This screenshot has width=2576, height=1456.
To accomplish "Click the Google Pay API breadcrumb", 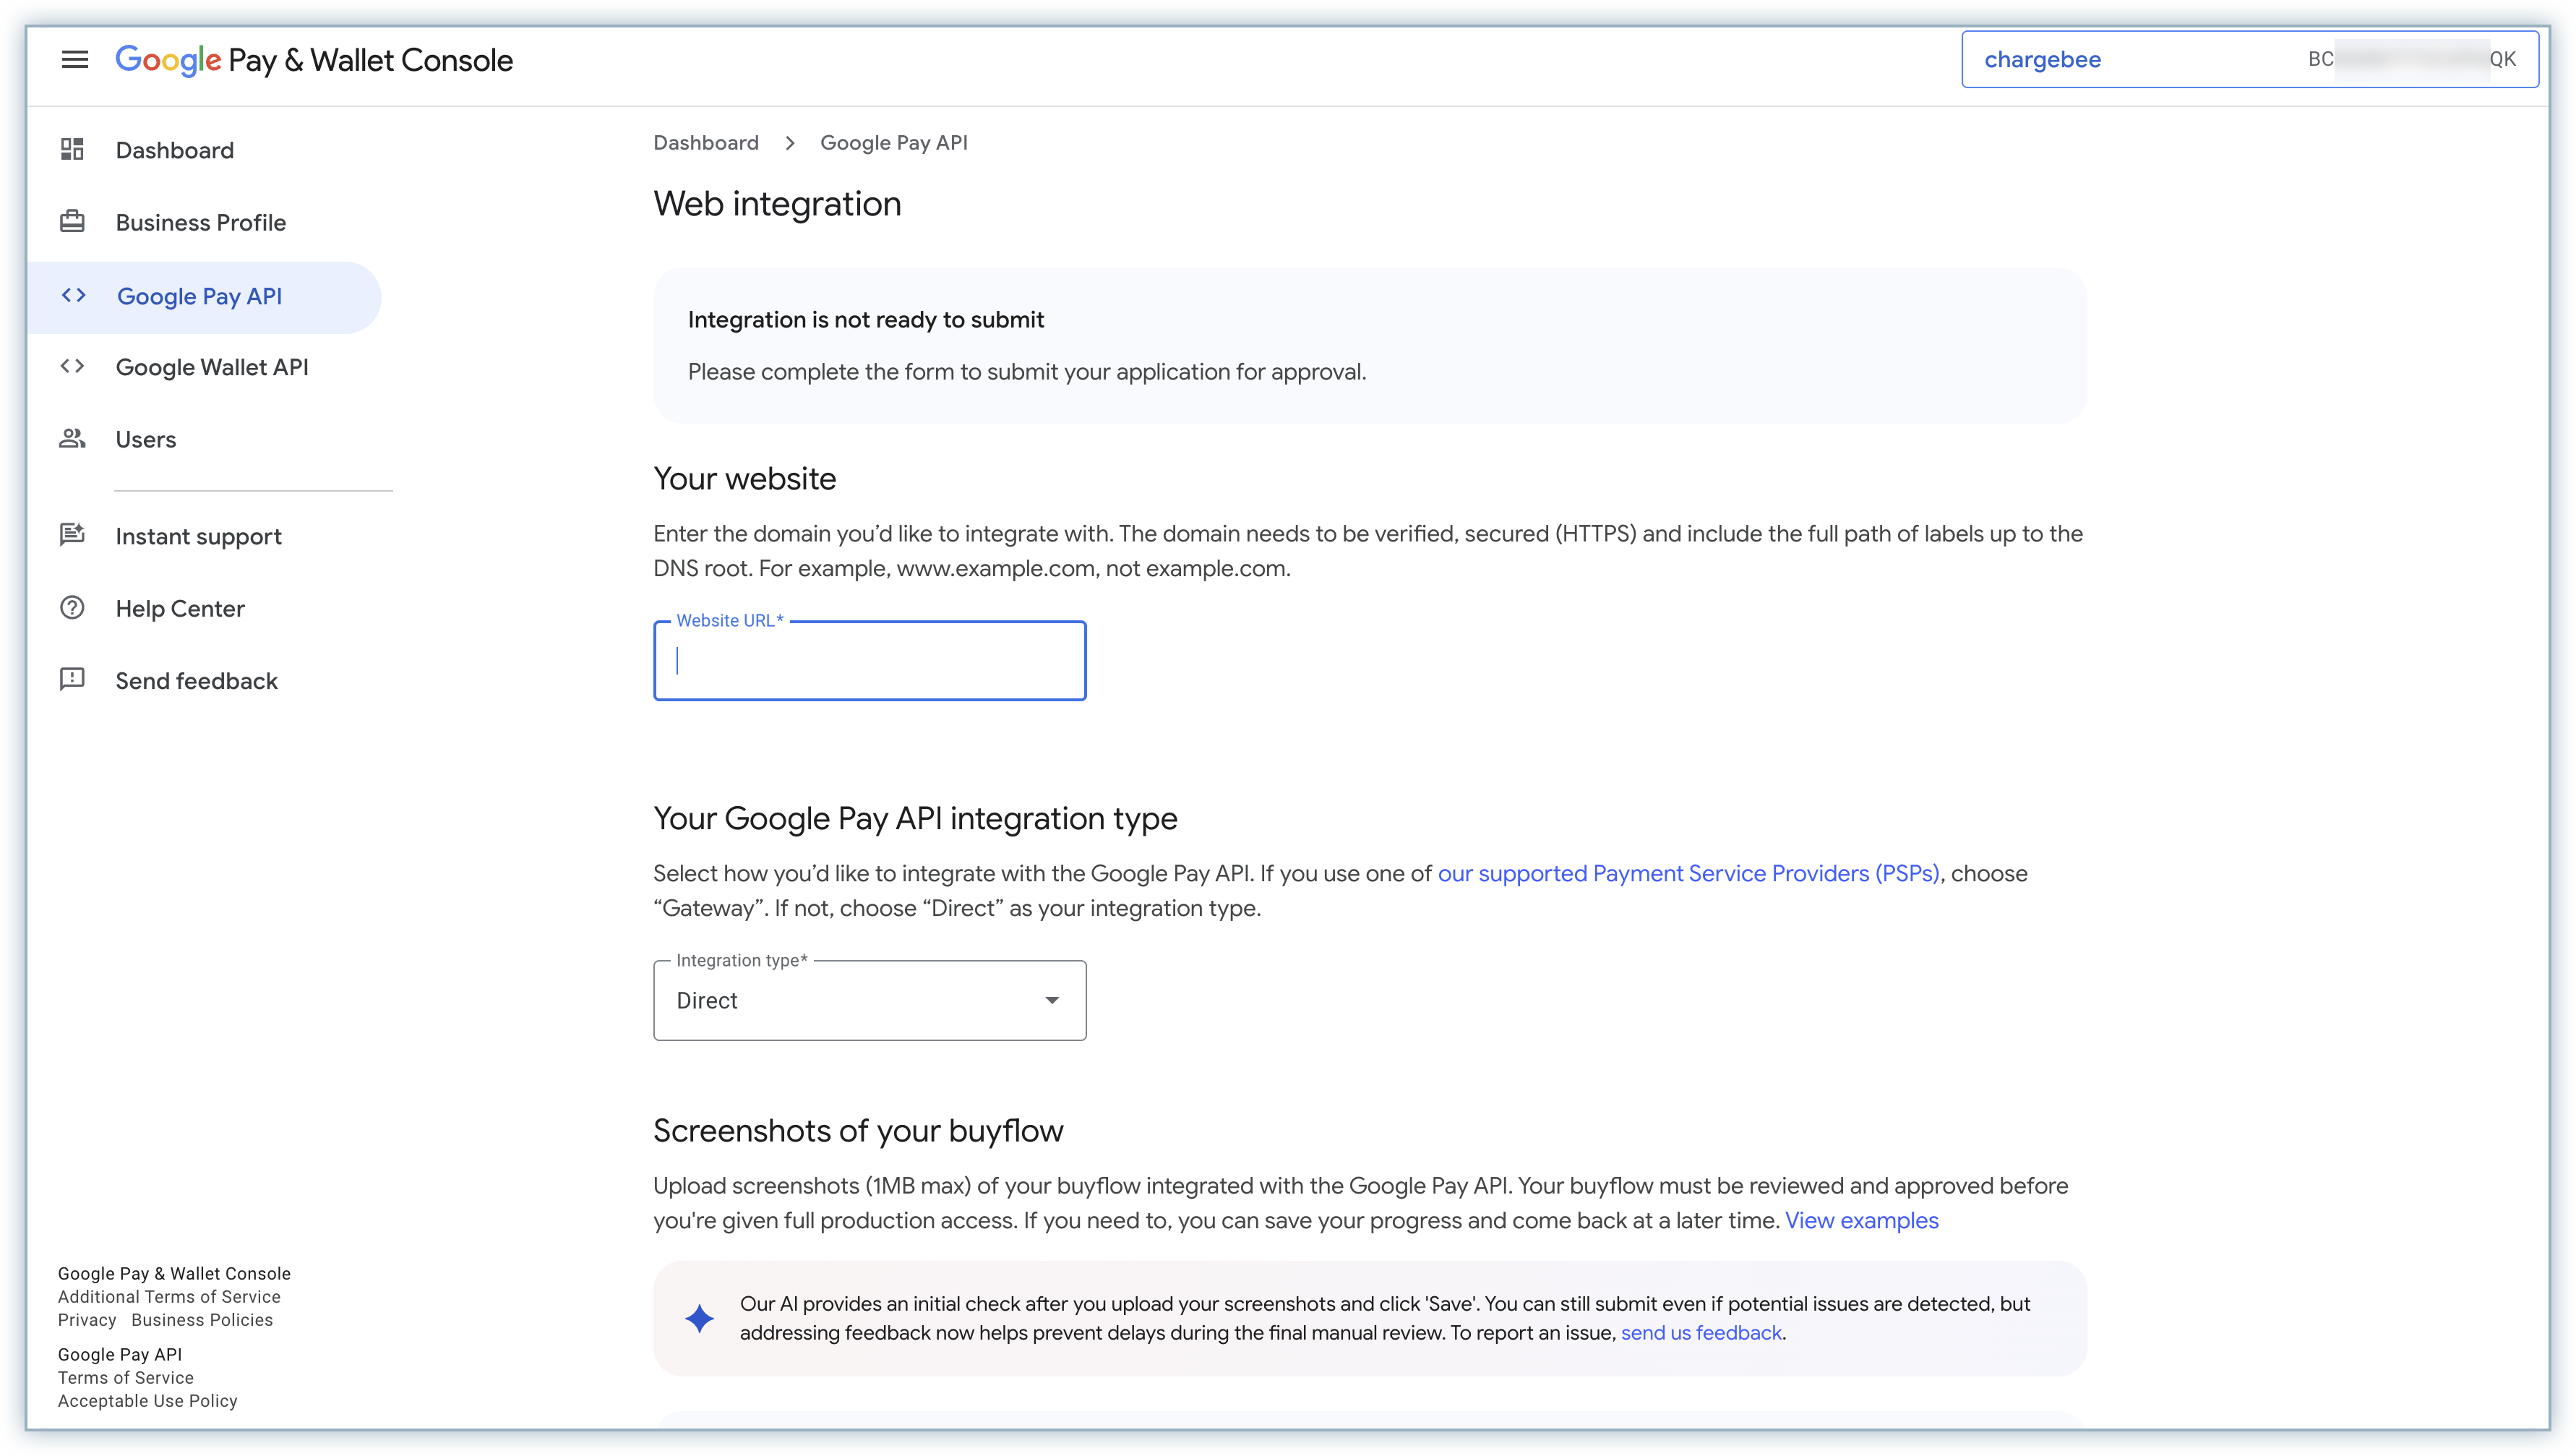I will click(x=894, y=143).
